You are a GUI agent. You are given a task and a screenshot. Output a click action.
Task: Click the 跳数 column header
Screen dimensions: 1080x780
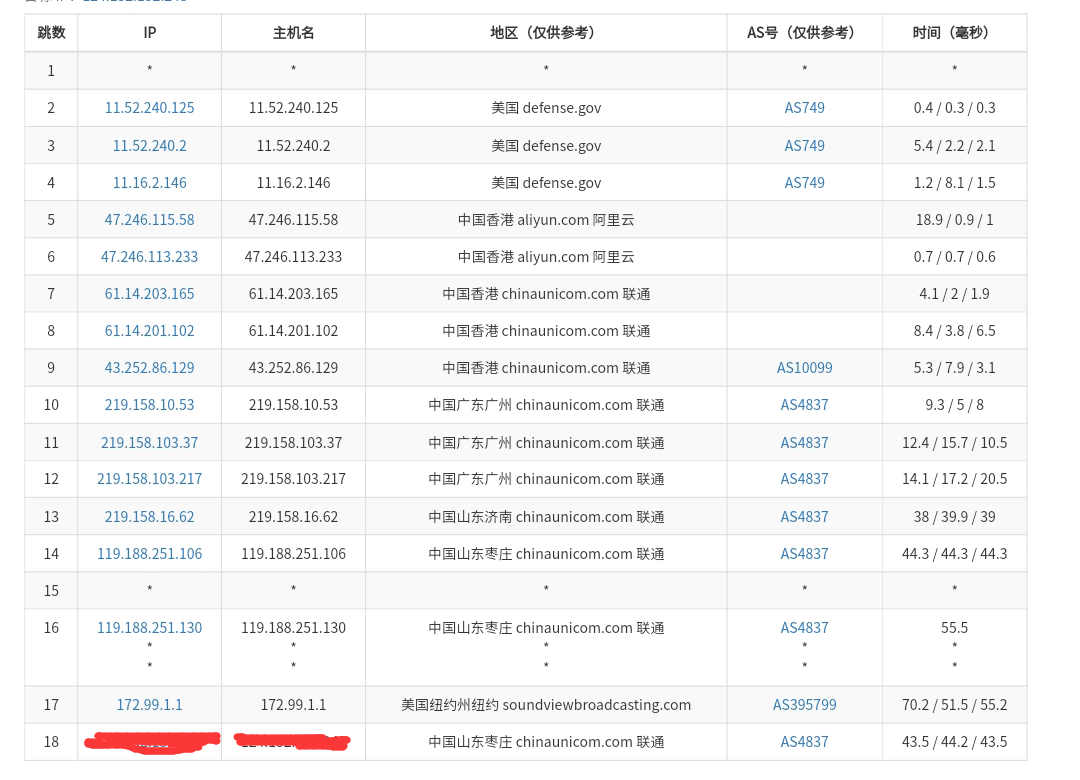pos(51,33)
